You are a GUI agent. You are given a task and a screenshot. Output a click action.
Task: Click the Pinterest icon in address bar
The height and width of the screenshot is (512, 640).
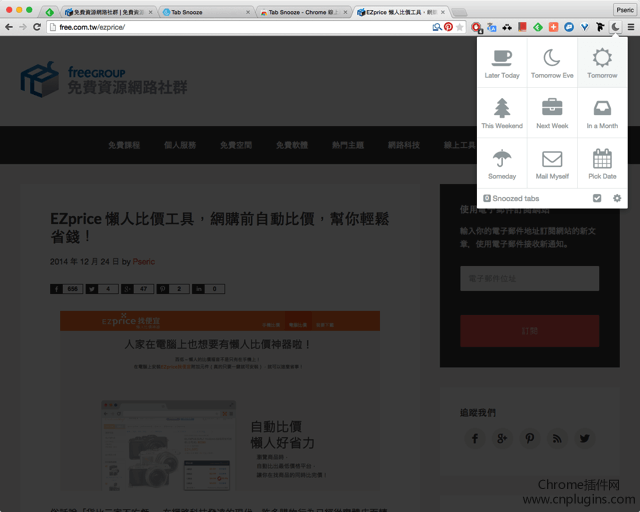point(449,27)
